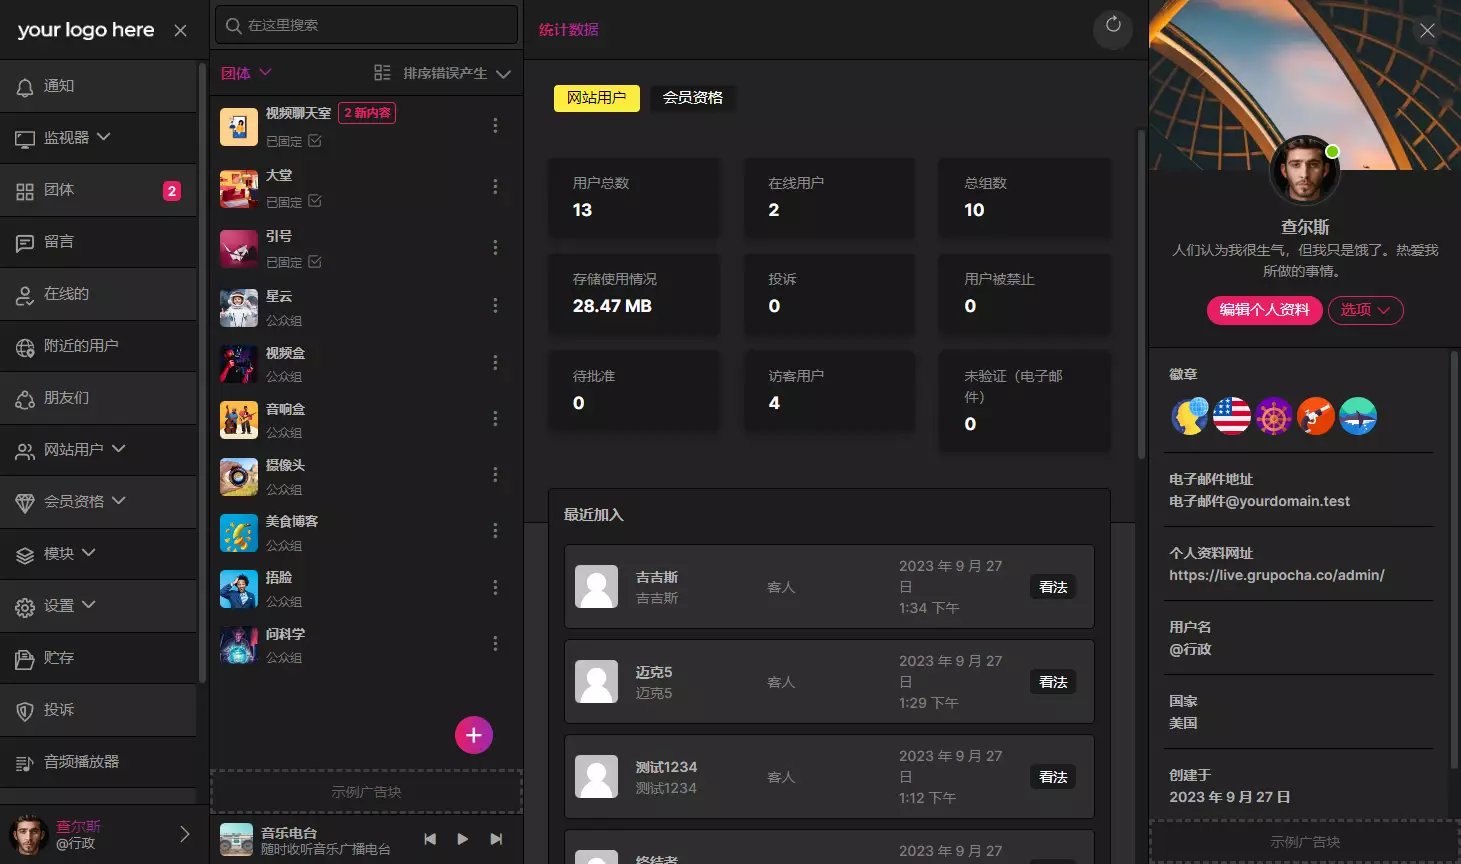Skip to next radio track
The width and height of the screenshot is (1461, 864).
[x=496, y=839]
